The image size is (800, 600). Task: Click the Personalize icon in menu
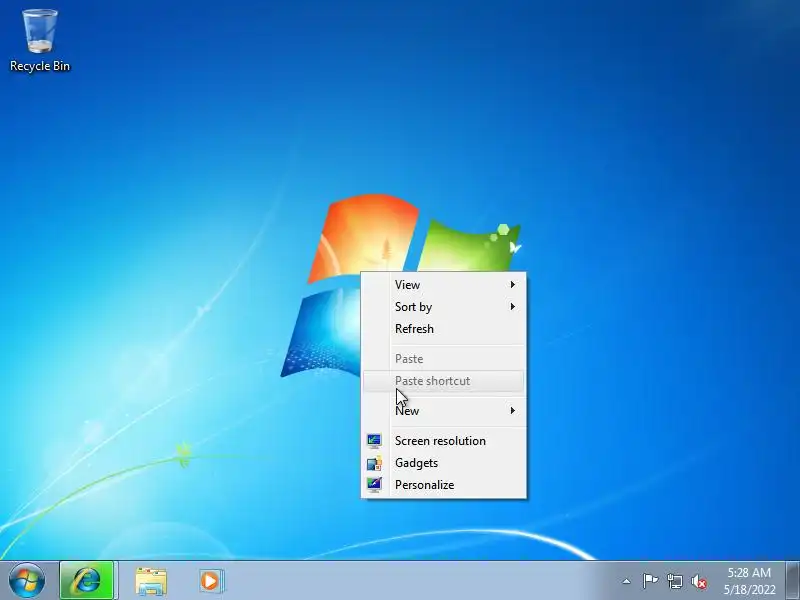point(374,485)
